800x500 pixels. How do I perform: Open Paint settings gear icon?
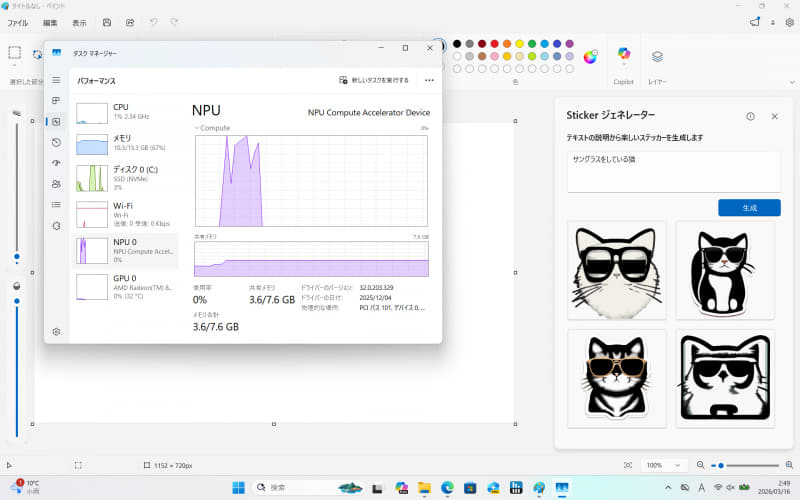789,22
